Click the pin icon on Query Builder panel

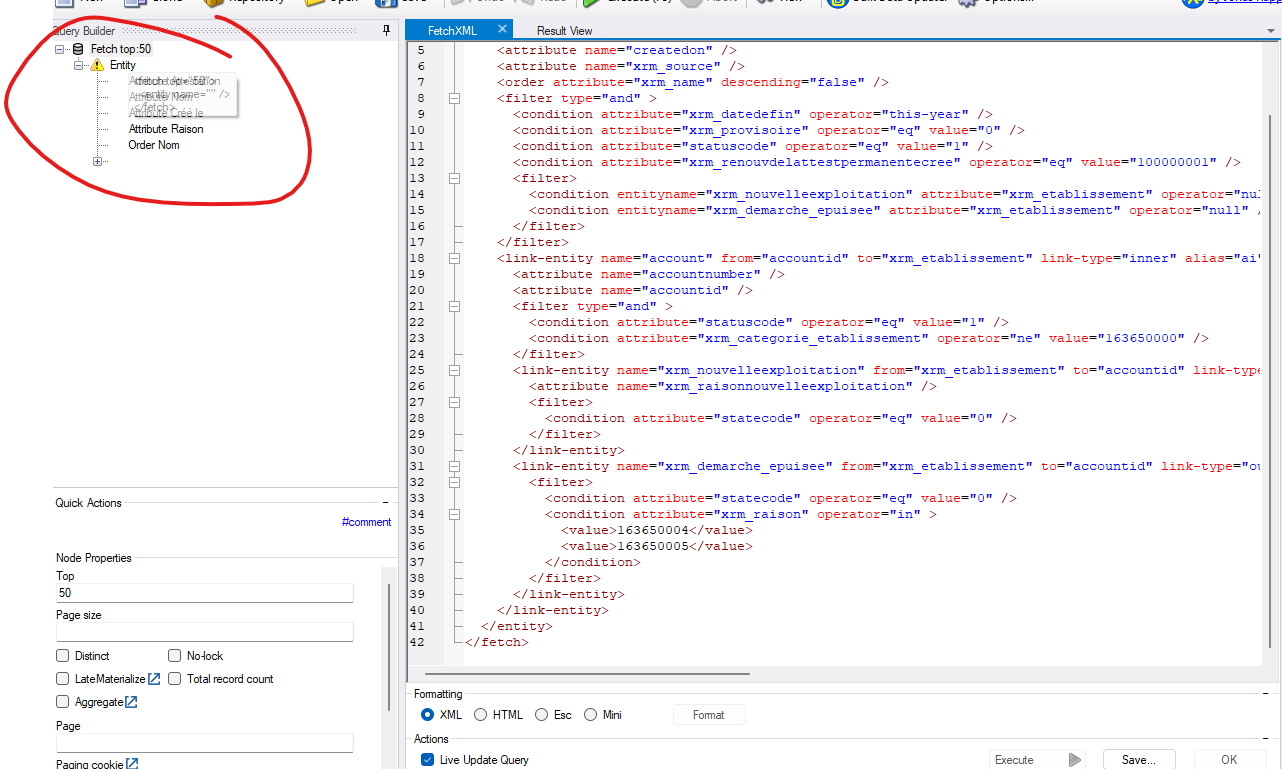pyautogui.click(x=384, y=30)
